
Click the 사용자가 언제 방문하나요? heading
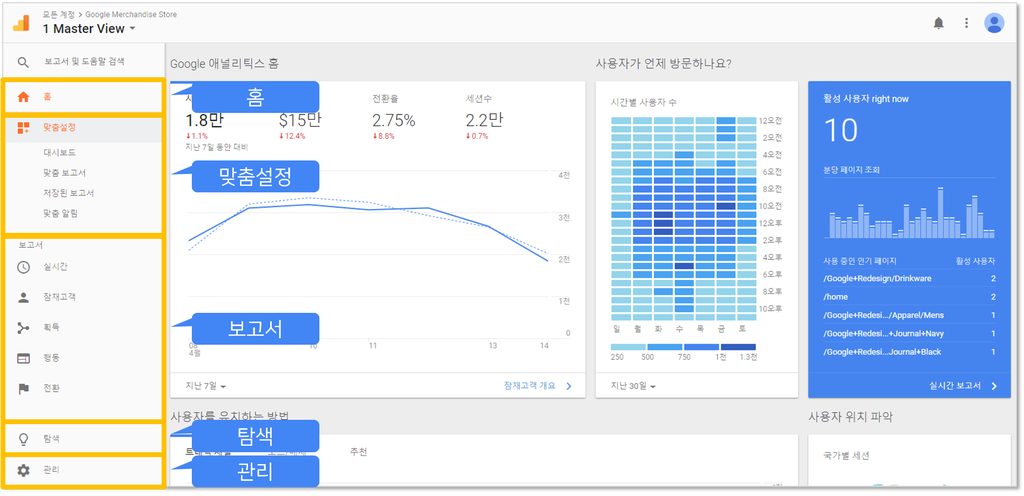[x=663, y=64]
